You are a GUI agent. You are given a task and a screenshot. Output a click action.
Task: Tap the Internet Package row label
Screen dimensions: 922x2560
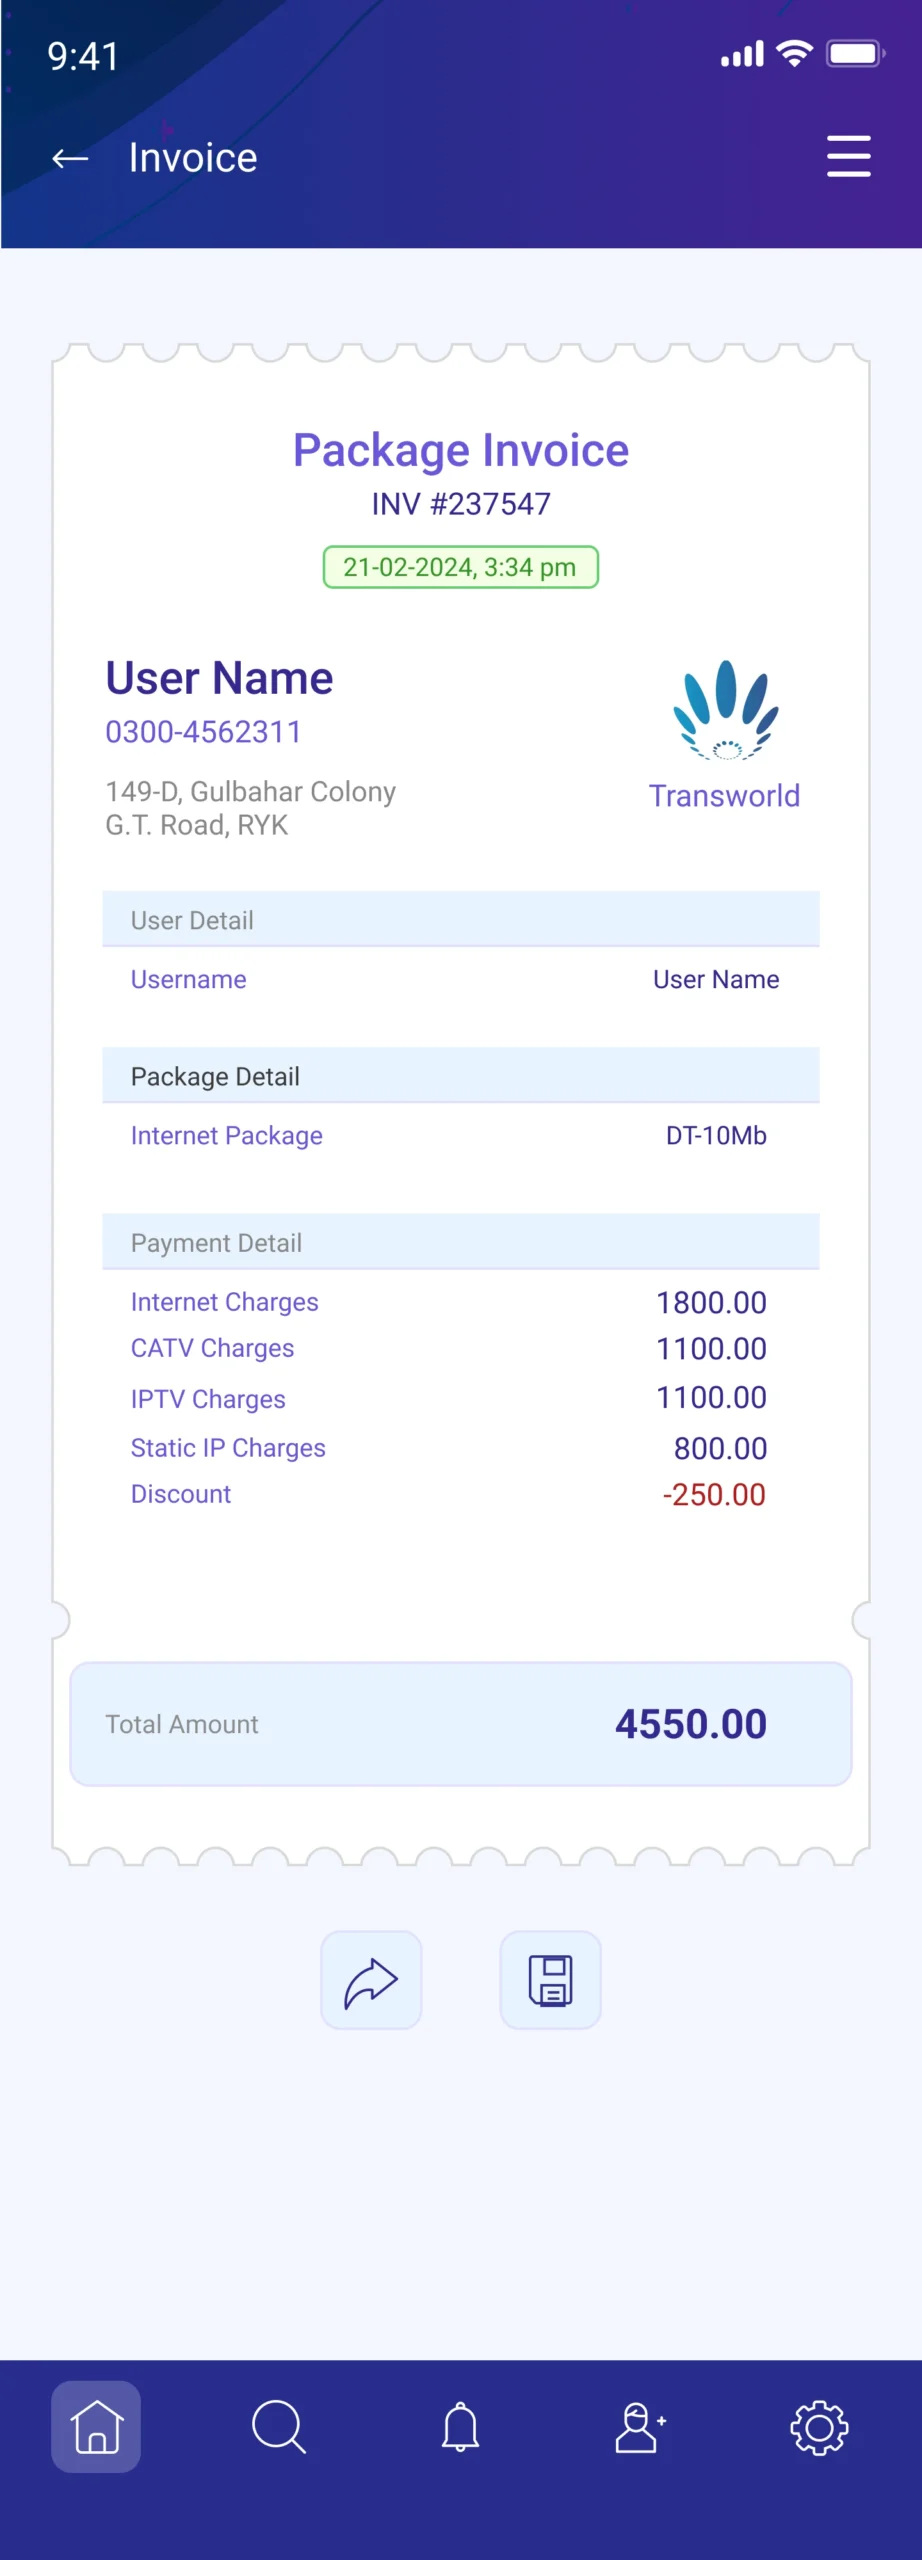click(x=227, y=1136)
